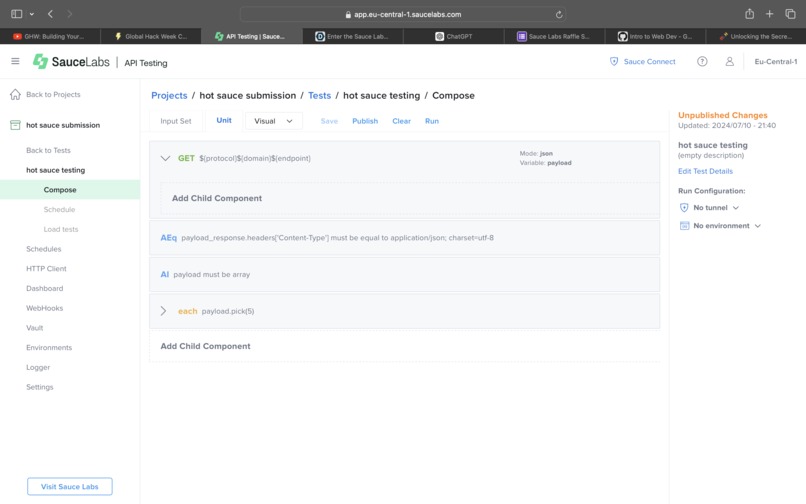Show the tab overview icon
The image size is (806, 504).
click(790, 14)
